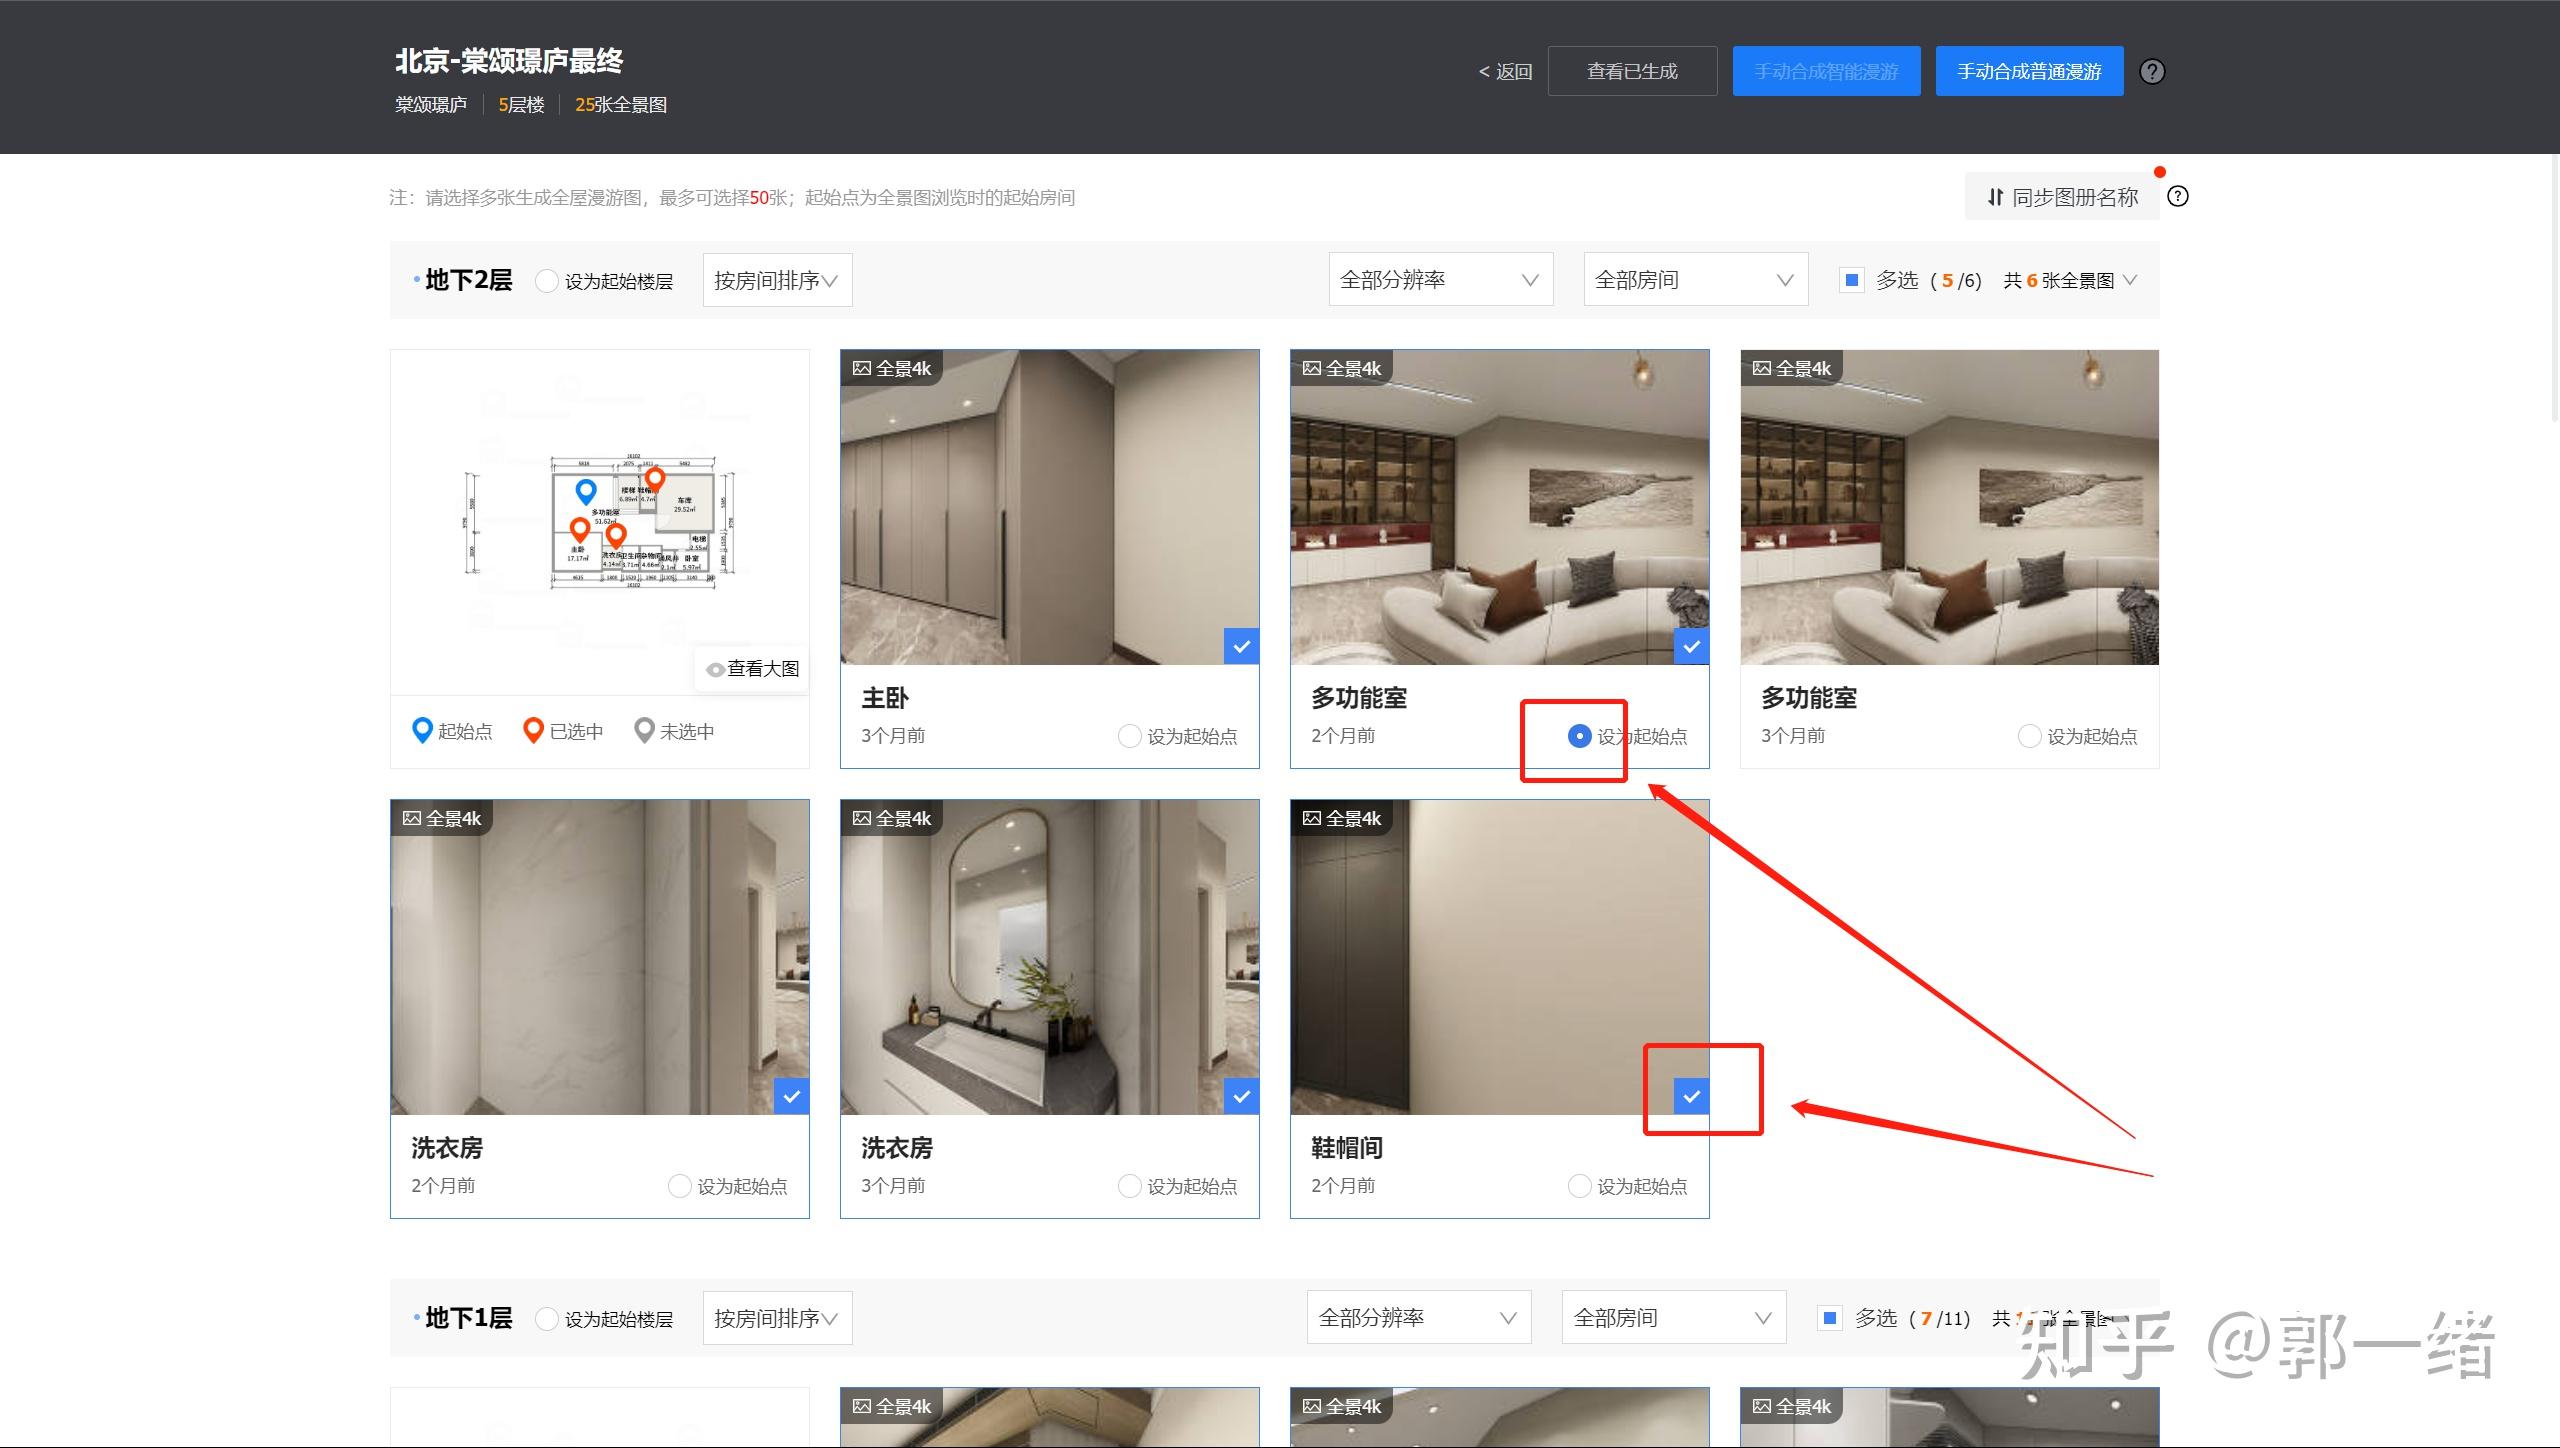2560x1448 pixels.
Task: Select 设为起始点 on 多功能室 2个月前 card
Action: click(x=1579, y=736)
